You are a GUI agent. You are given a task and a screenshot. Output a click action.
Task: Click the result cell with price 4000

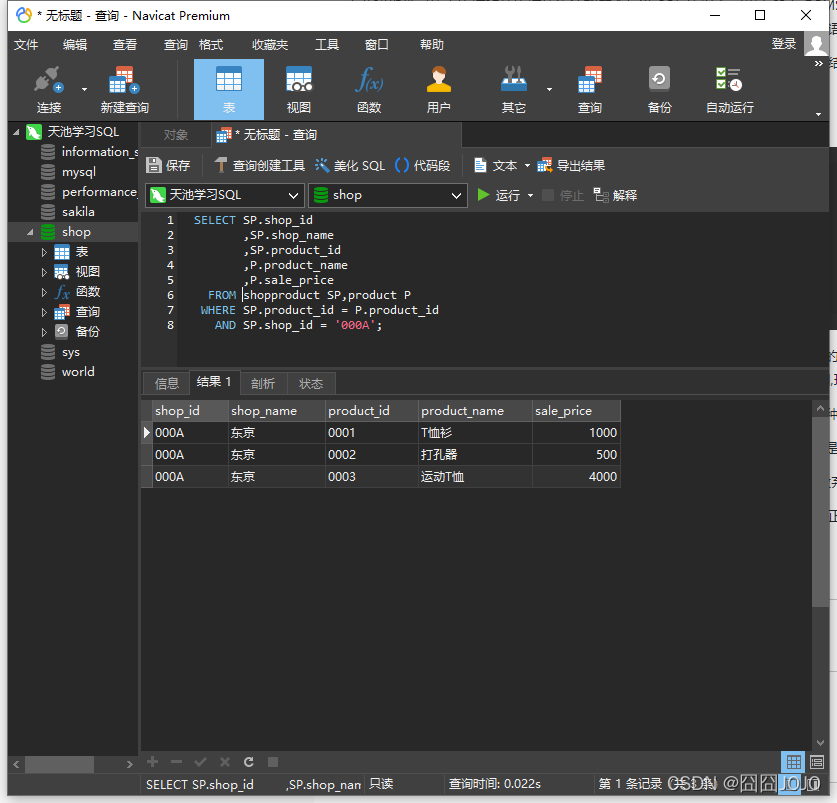click(576, 477)
